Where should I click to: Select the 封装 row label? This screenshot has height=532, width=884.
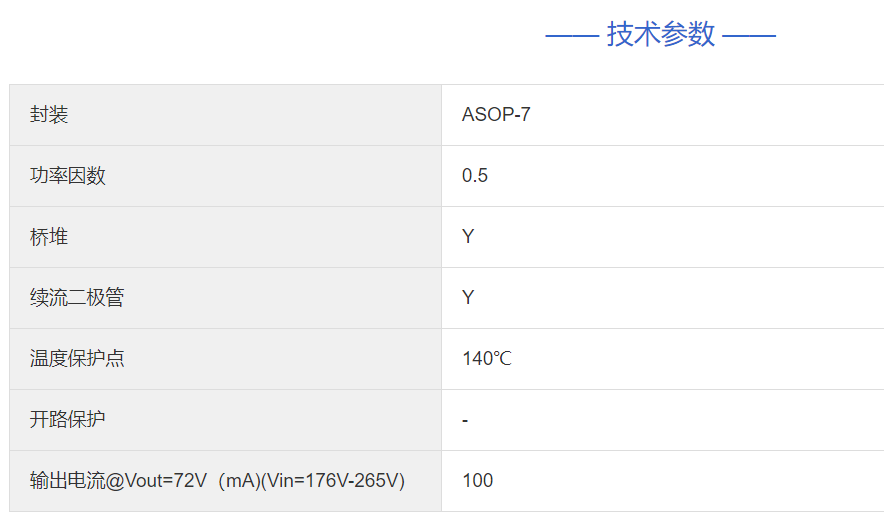49,115
